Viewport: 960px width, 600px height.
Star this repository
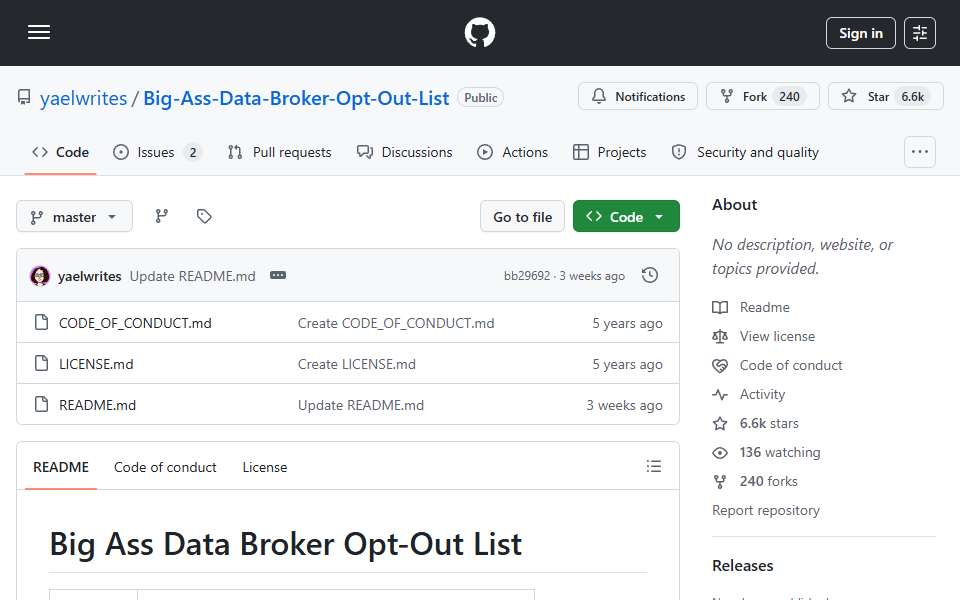(885, 96)
